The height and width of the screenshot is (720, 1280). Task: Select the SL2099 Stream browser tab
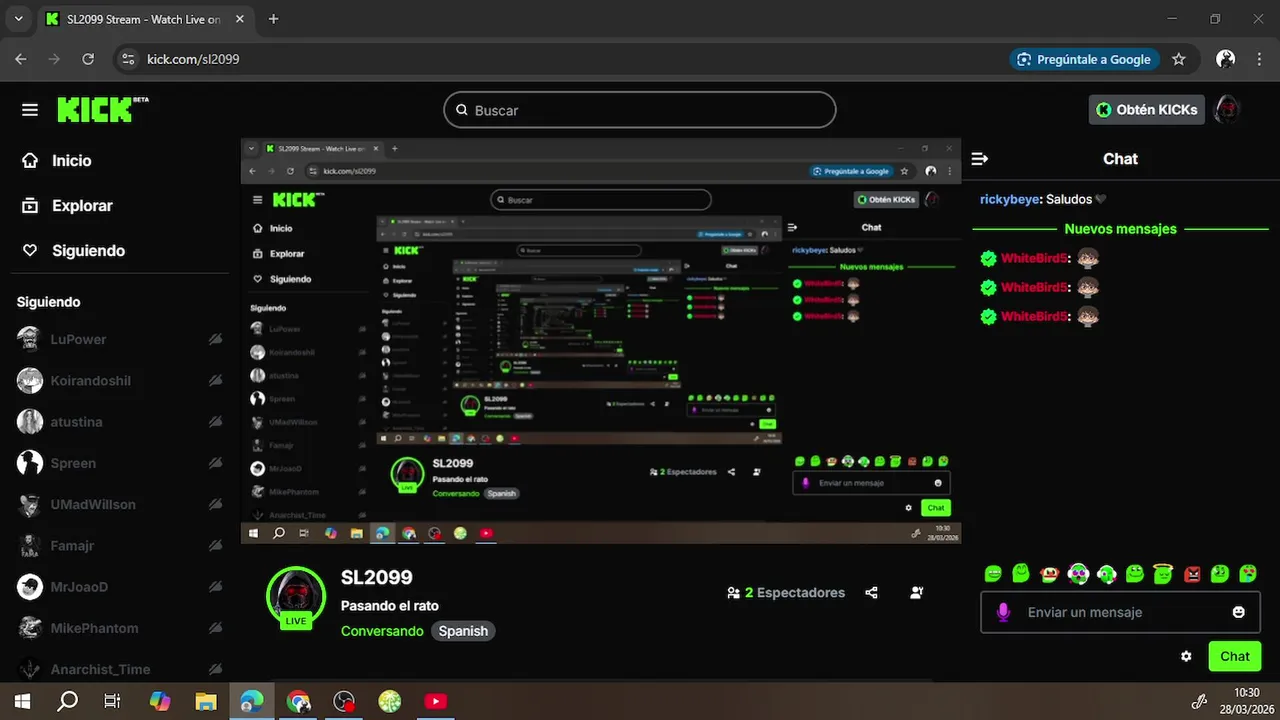pos(143,19)
